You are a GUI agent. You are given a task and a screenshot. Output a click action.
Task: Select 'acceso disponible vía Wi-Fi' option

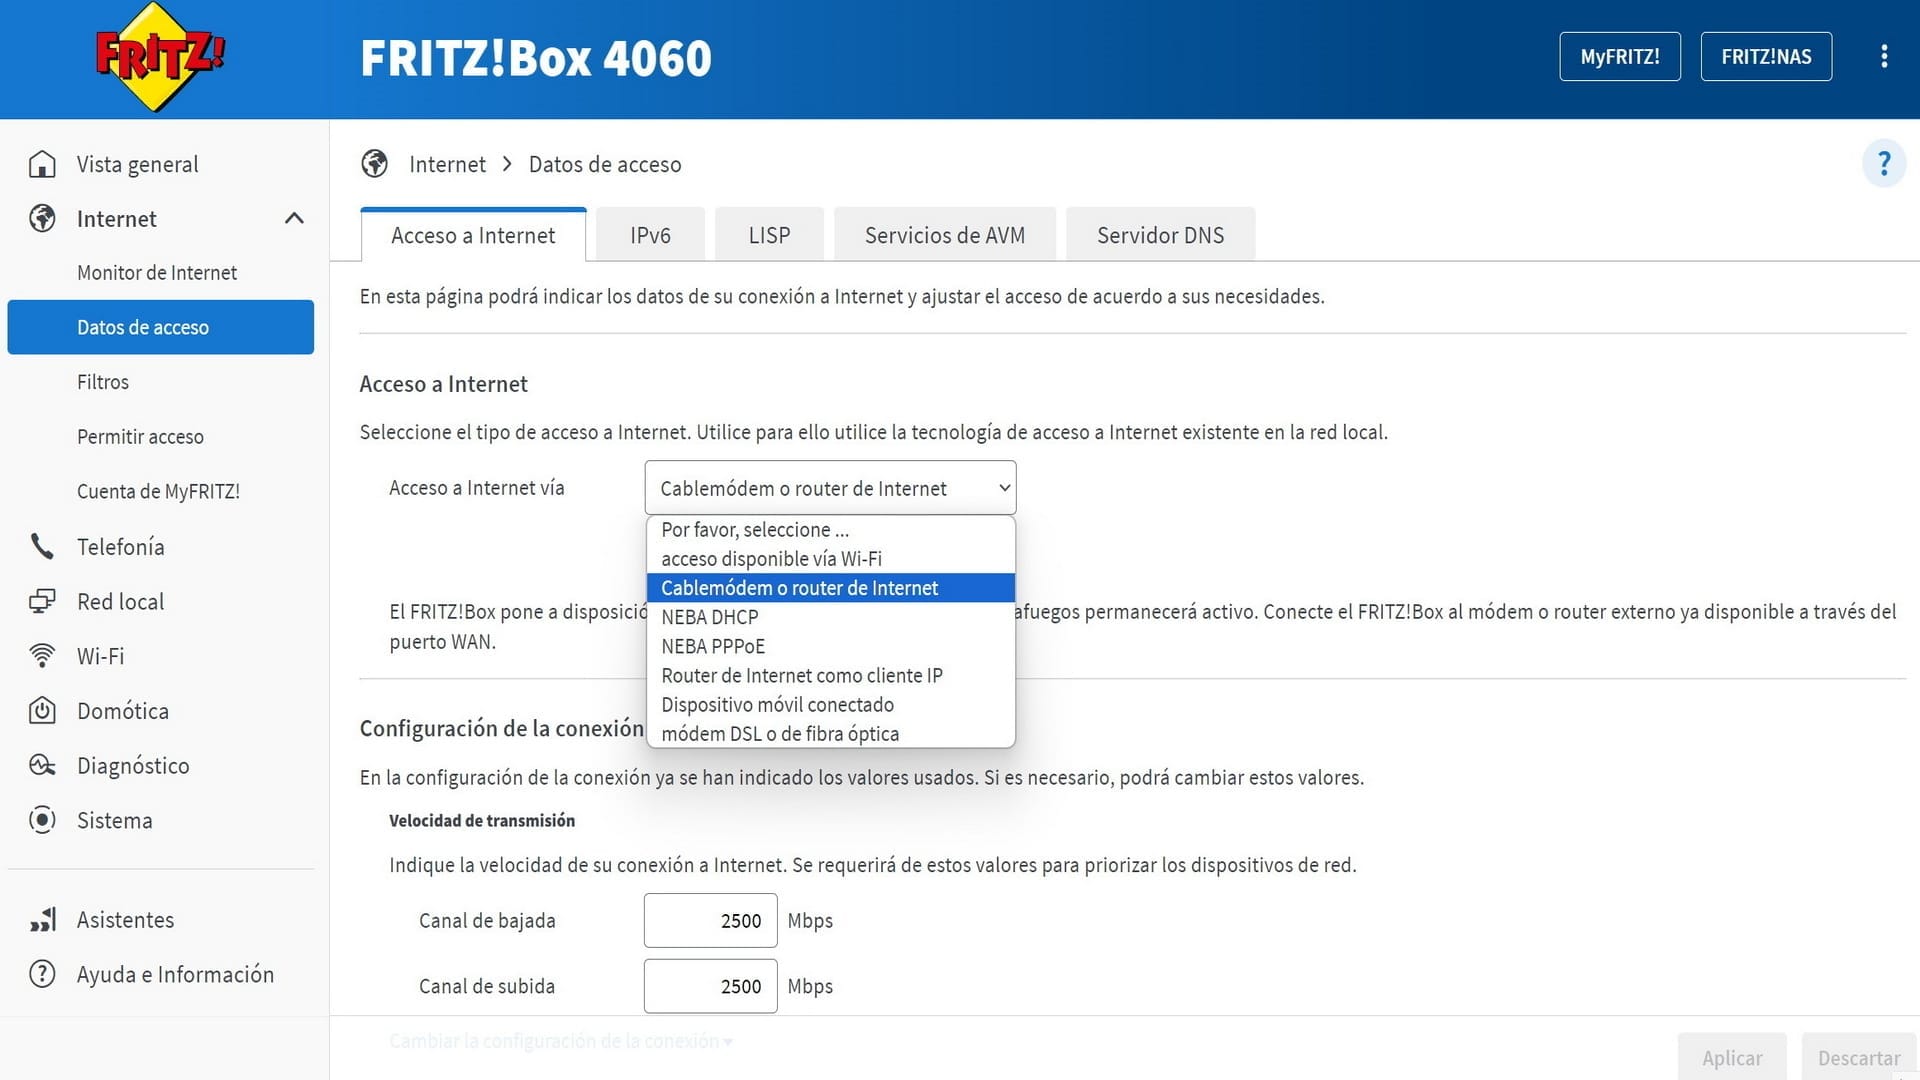coord(831,559)
